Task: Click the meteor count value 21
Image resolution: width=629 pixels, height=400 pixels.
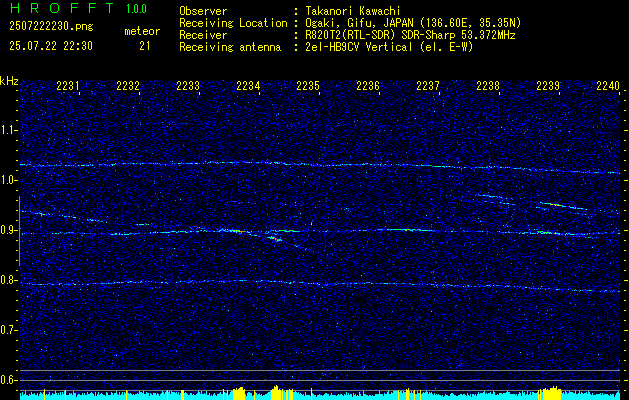Action: click(145, 46)
